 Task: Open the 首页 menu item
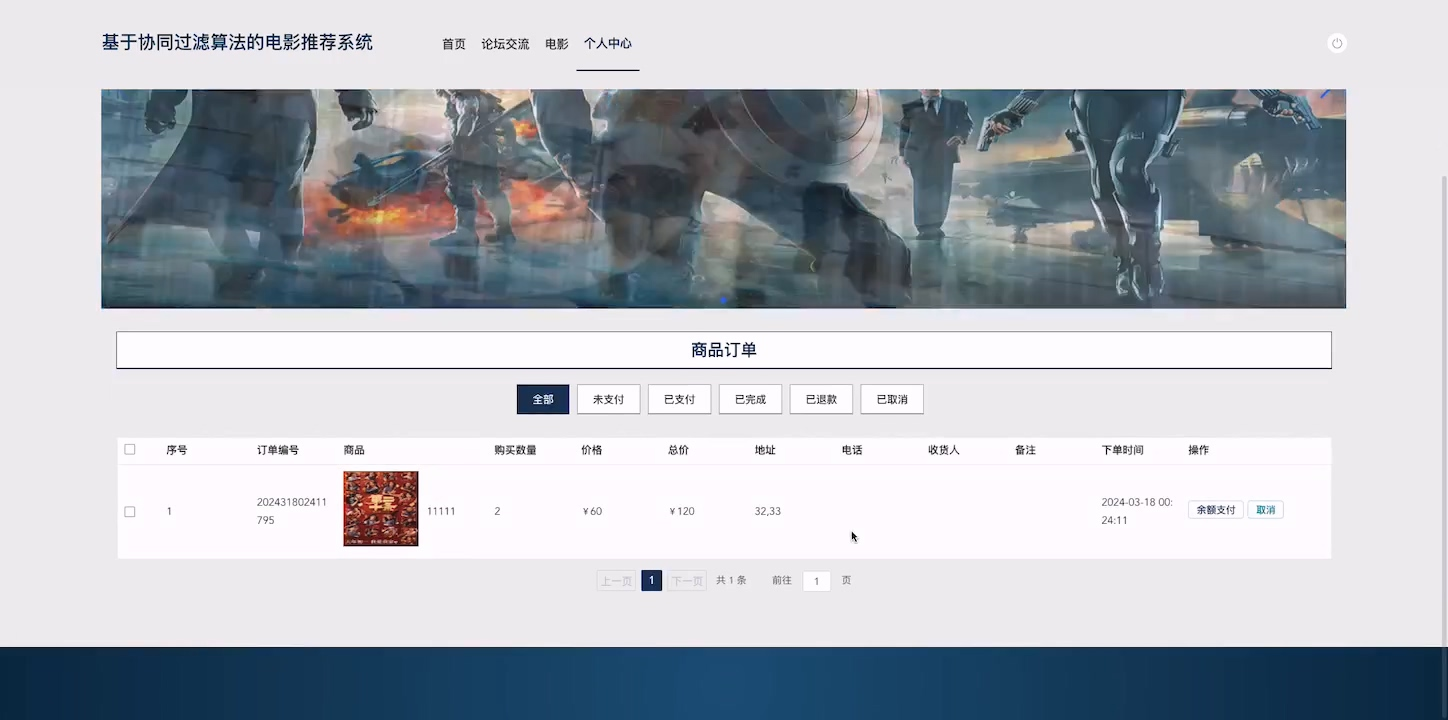pyautogui.click(x=454, y=44)
